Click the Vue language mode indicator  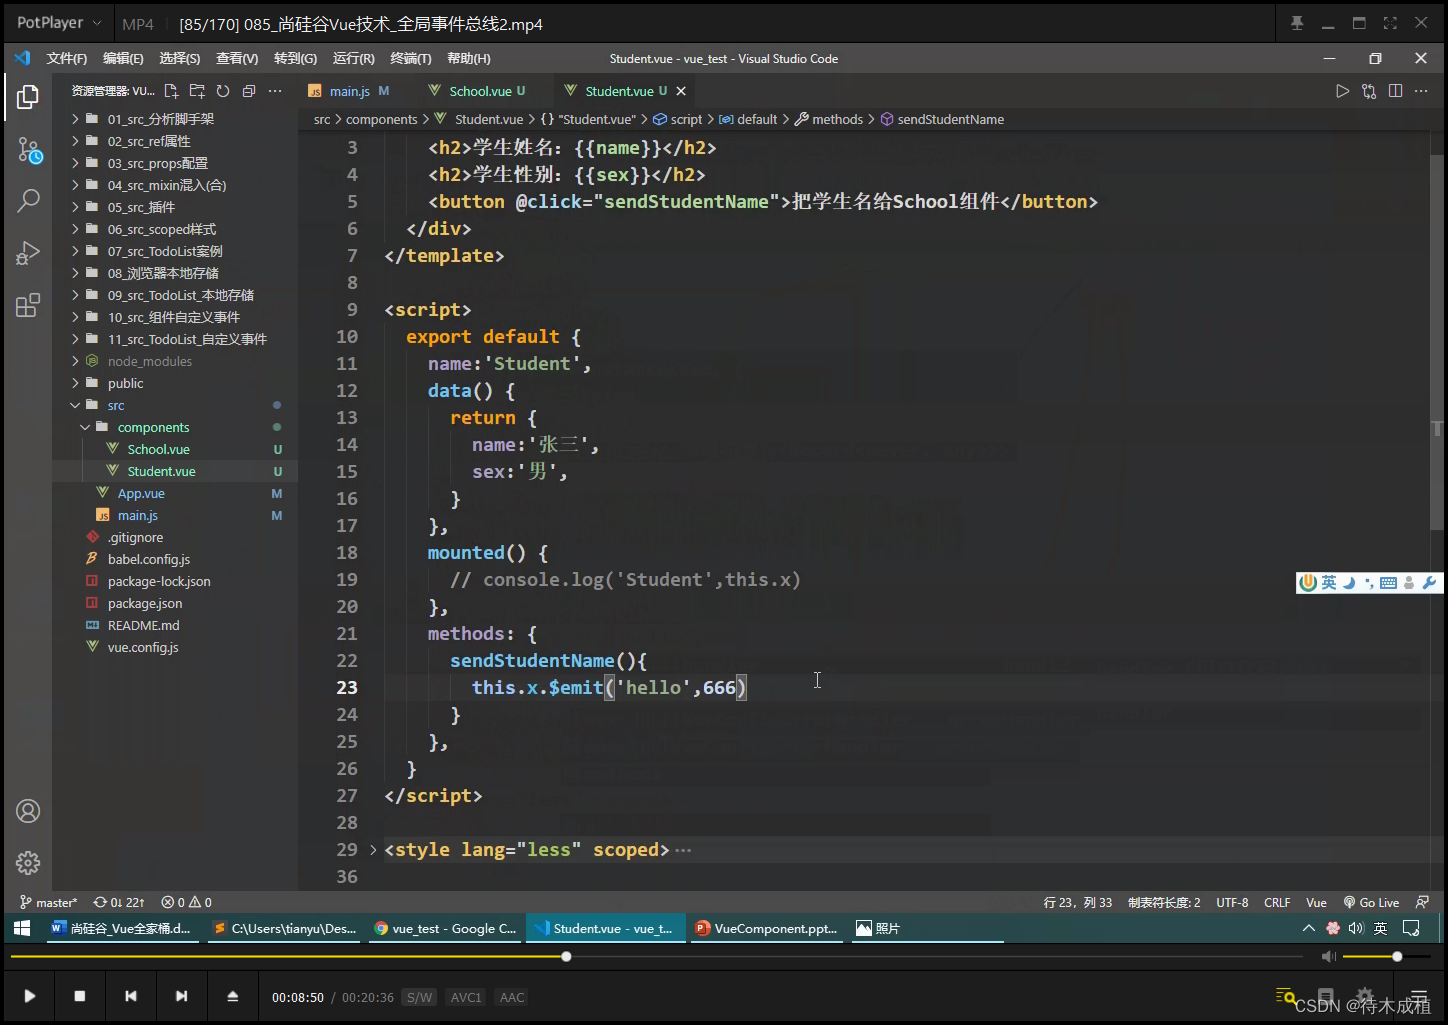[x=1316, y=902]
